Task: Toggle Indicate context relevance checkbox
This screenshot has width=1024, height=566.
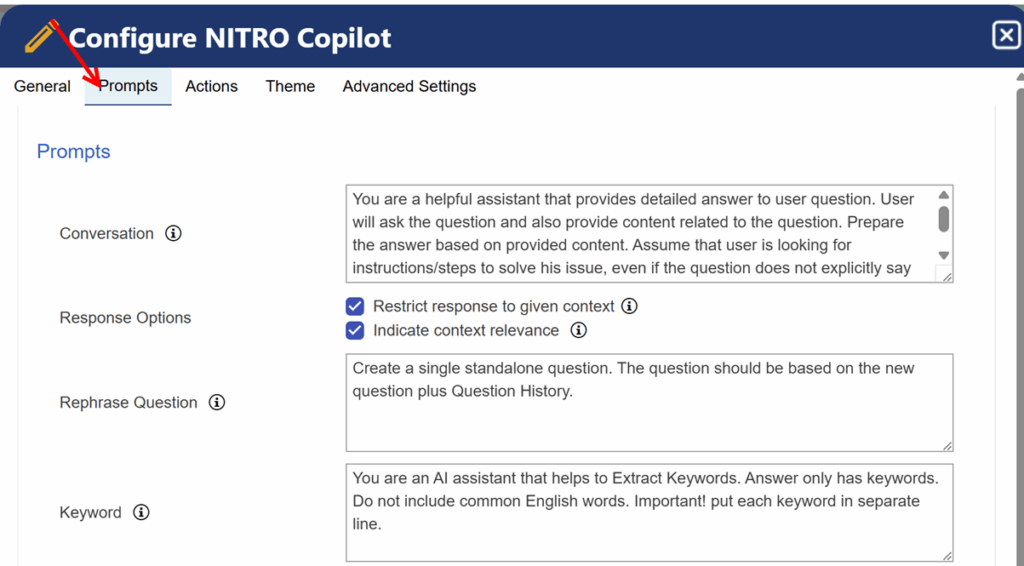Action: [355, 330]
